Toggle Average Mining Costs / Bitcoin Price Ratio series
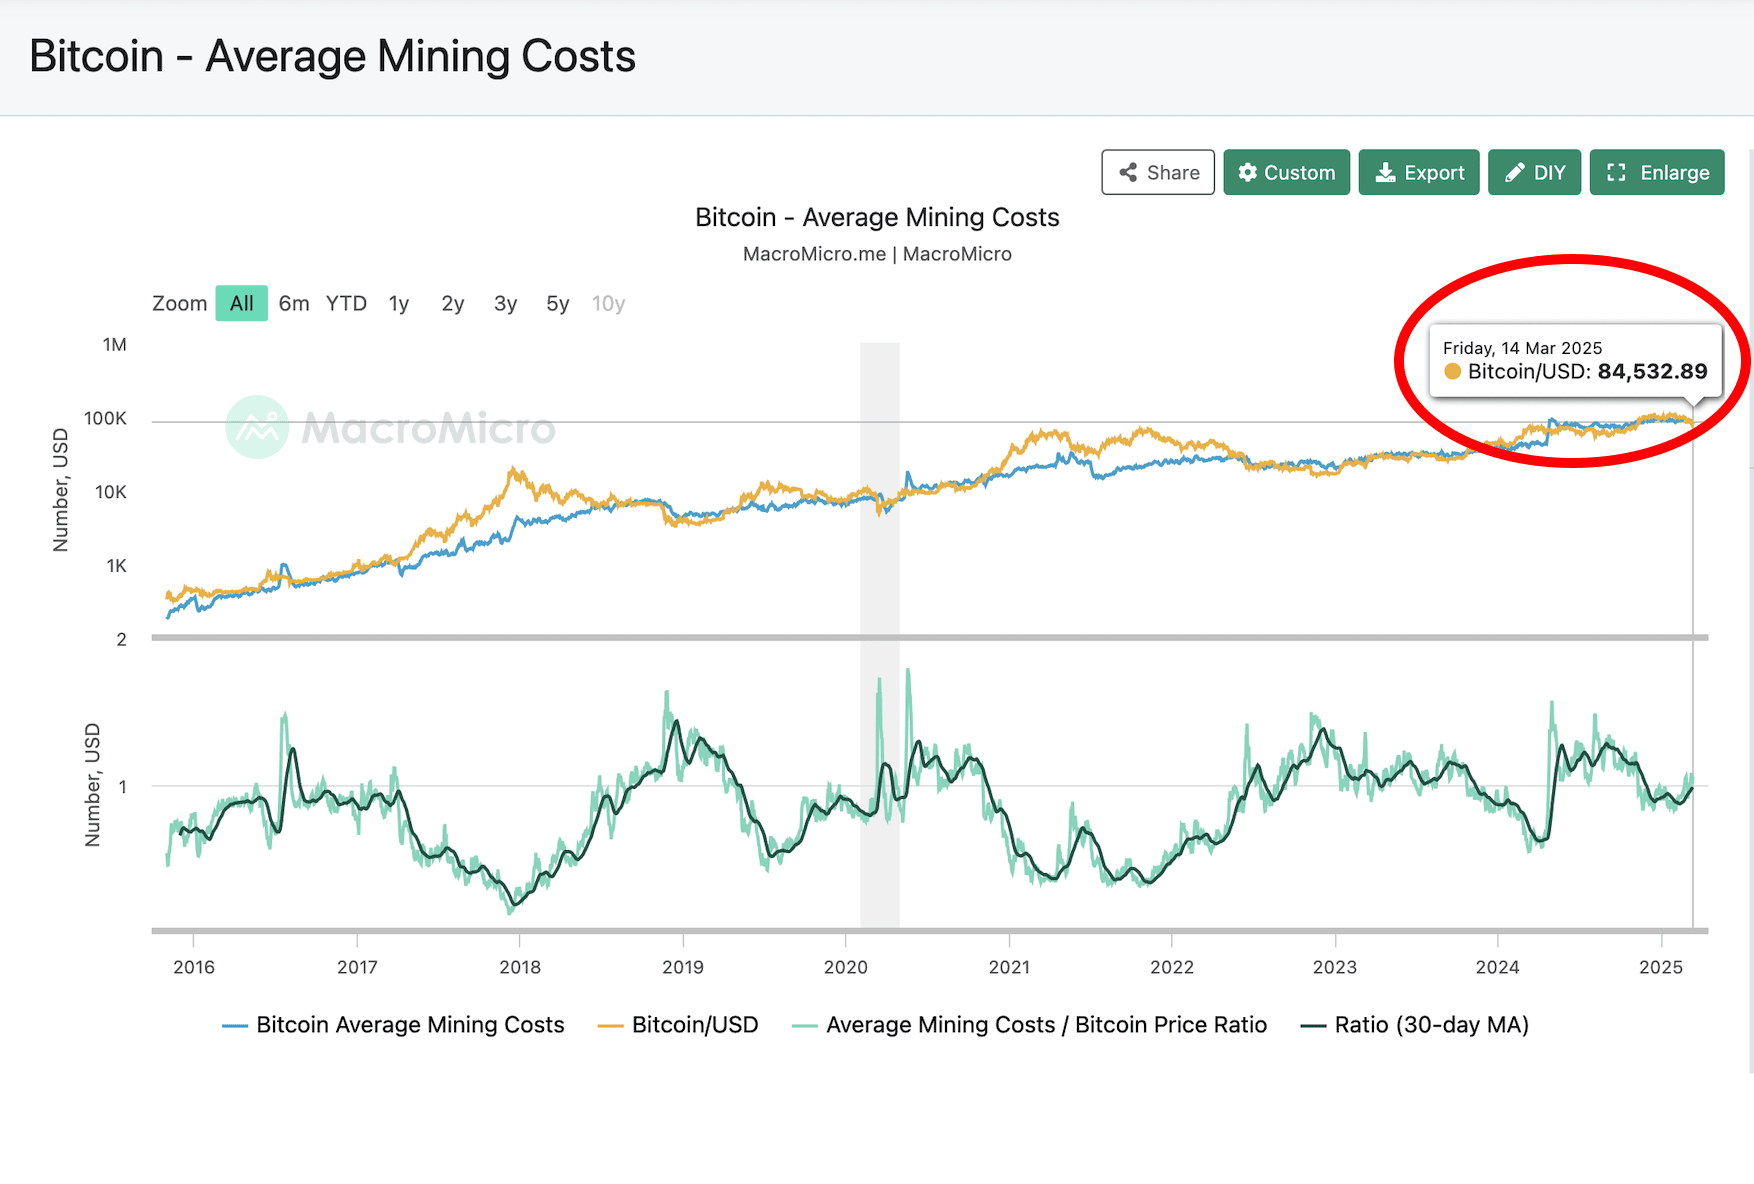The height and width of the screenshot is (1184, 1754). point(1030,1025)
